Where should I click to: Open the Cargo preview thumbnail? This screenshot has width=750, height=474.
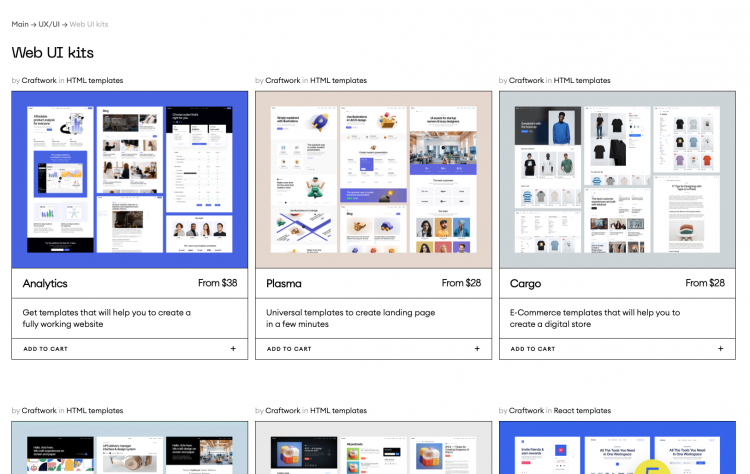(x=617, y=179)
